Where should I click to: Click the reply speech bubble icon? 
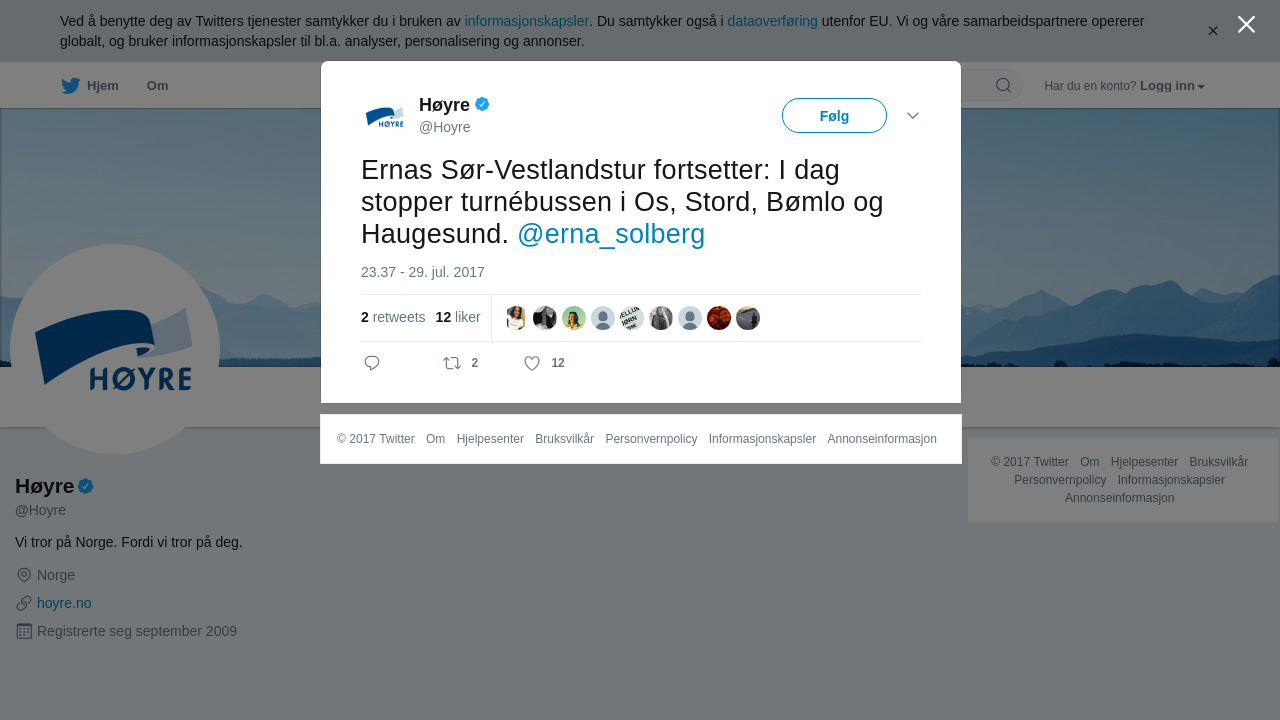click(372, 363)
